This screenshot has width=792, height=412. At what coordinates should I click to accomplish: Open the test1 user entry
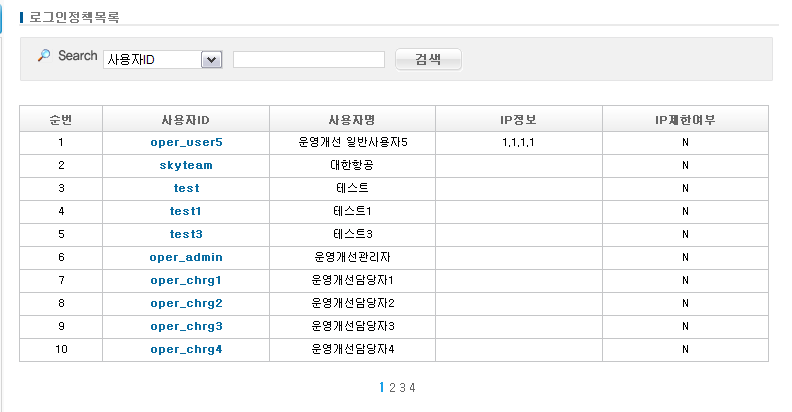[186, 211]
